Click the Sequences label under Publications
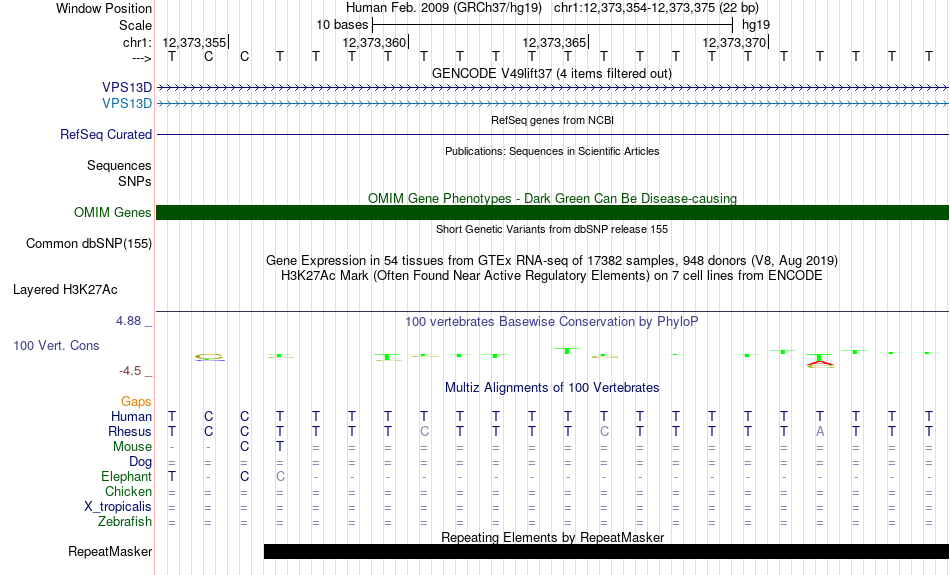Image resolution: width=950 pixels, height=575 pixels. pyautogui.click(x=119, y=165)
